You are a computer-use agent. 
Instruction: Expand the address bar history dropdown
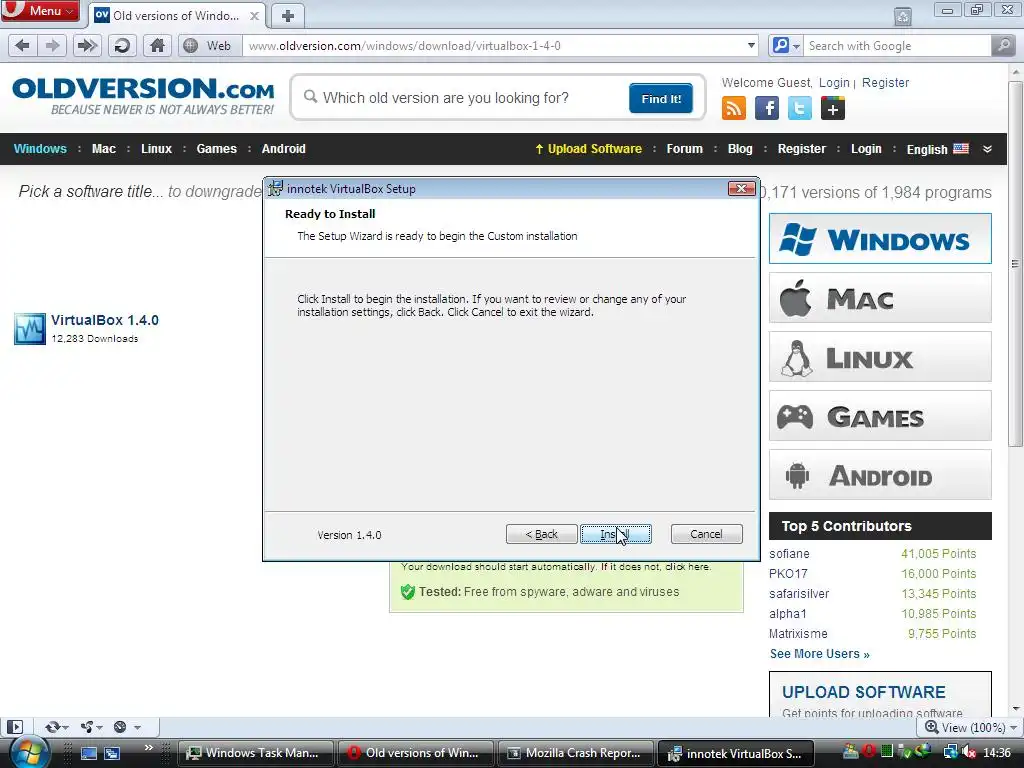751,46
